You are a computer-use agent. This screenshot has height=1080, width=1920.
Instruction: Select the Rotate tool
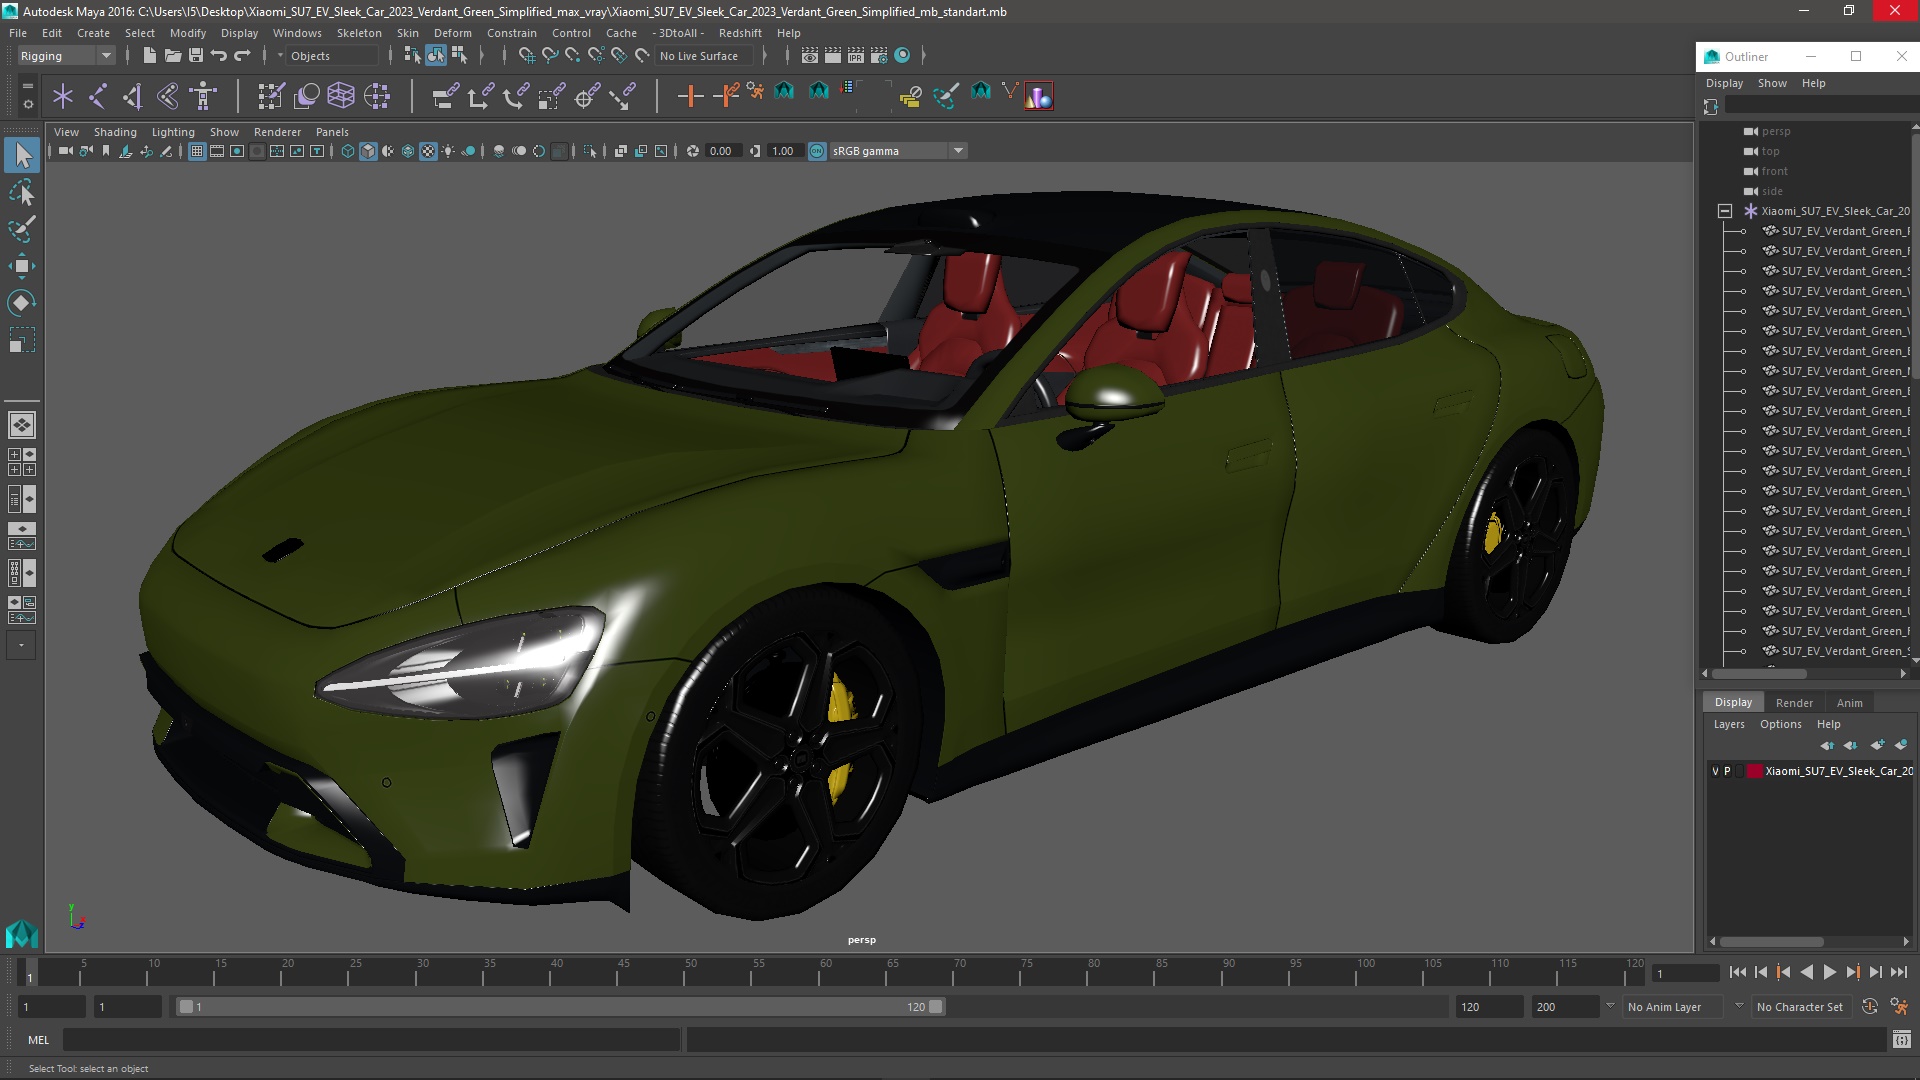point(22,303)
